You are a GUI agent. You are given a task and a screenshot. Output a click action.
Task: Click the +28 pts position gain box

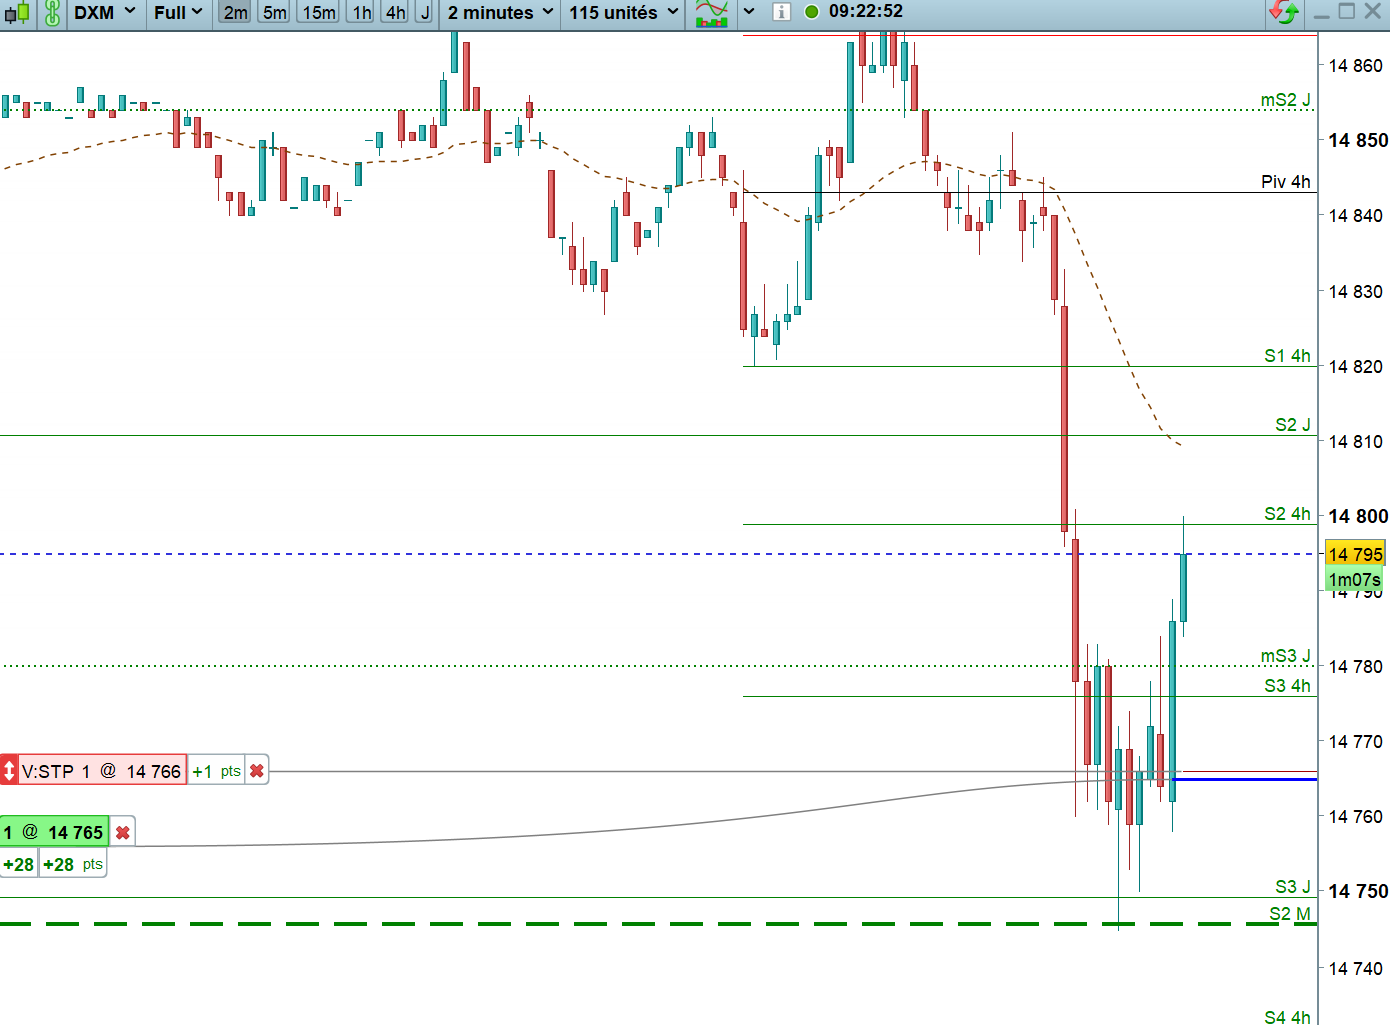73,864
